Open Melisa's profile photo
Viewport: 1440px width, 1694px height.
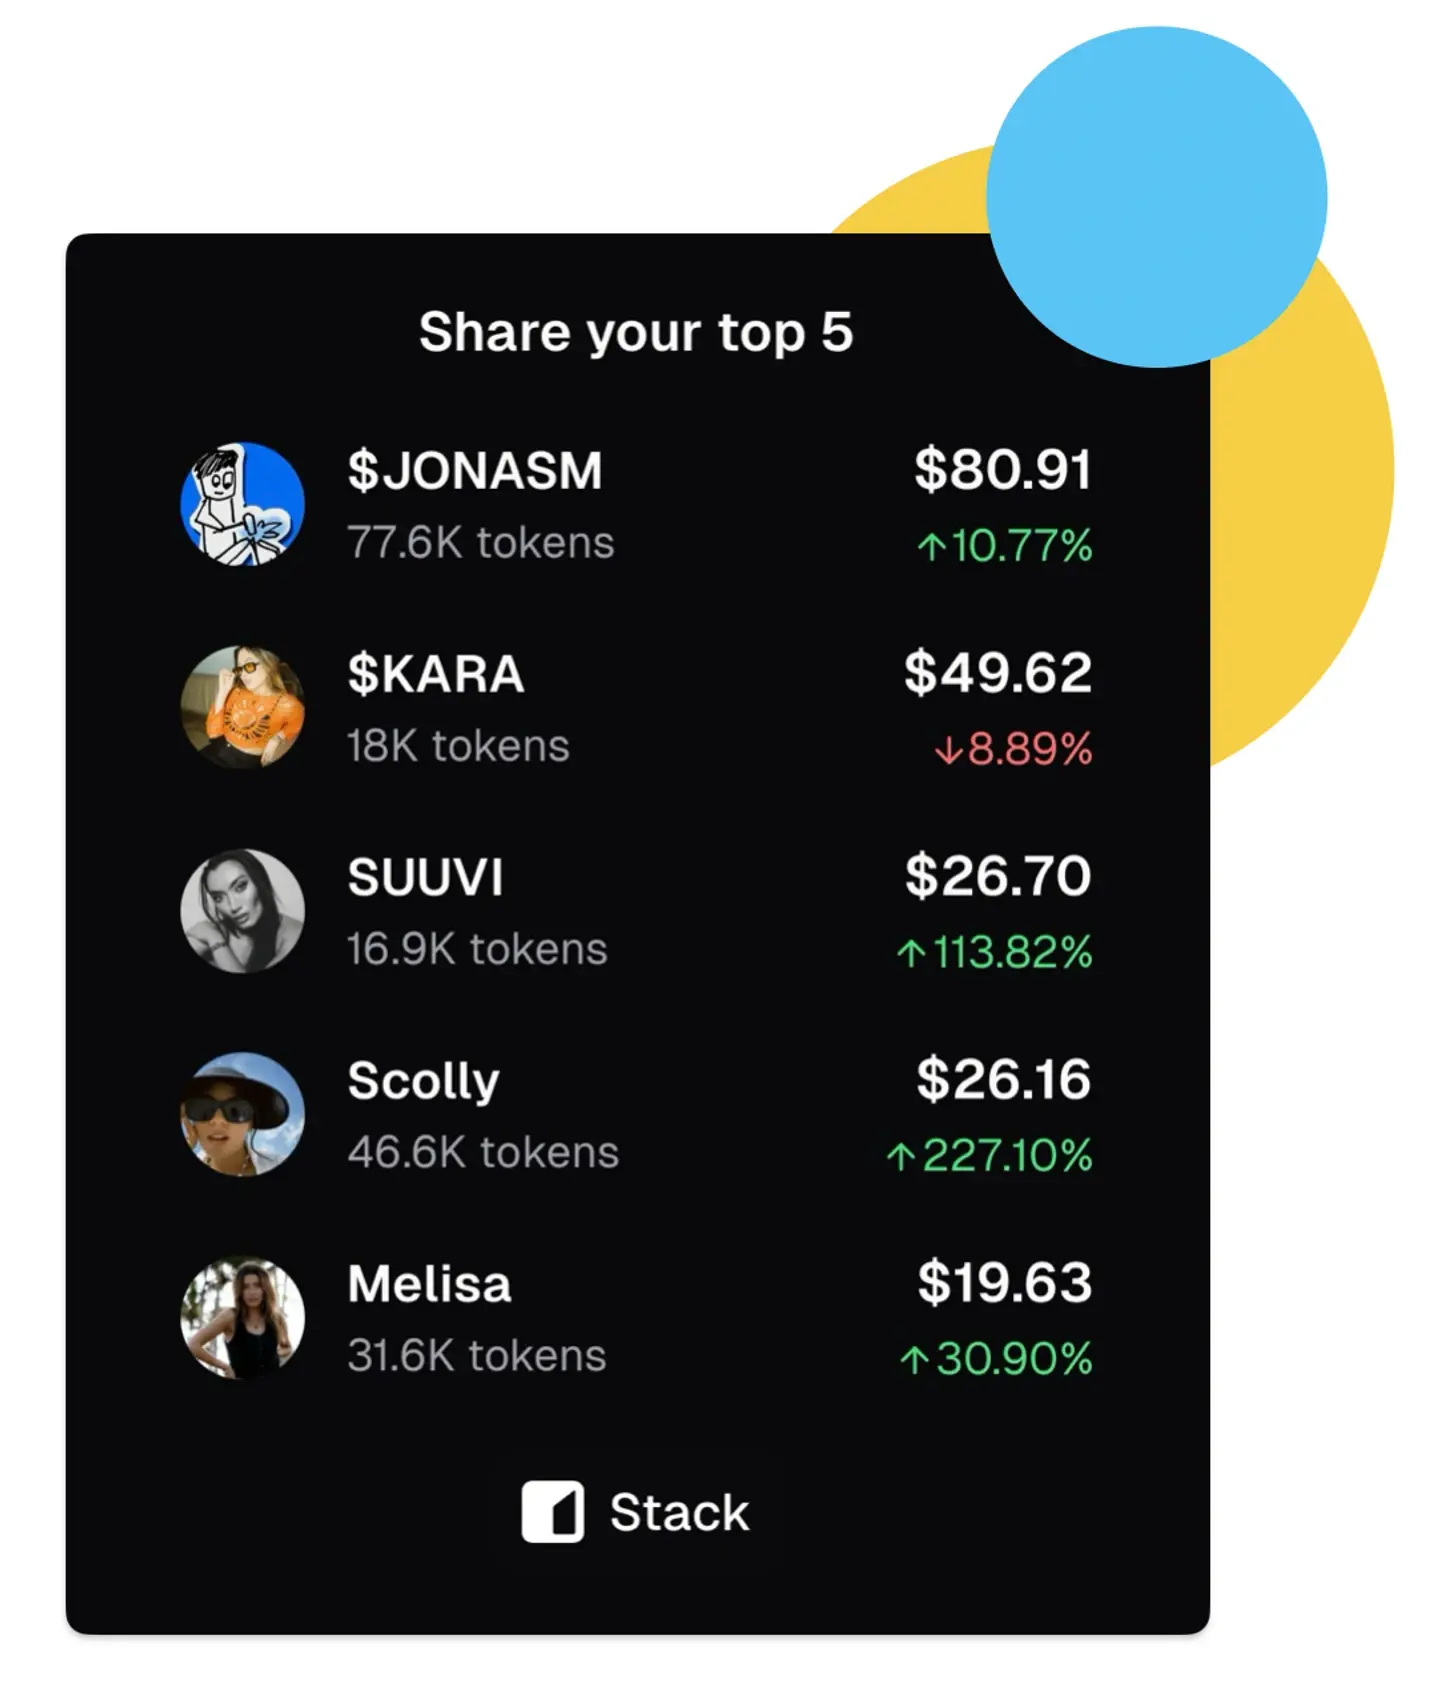click(x=242, y=1317)
